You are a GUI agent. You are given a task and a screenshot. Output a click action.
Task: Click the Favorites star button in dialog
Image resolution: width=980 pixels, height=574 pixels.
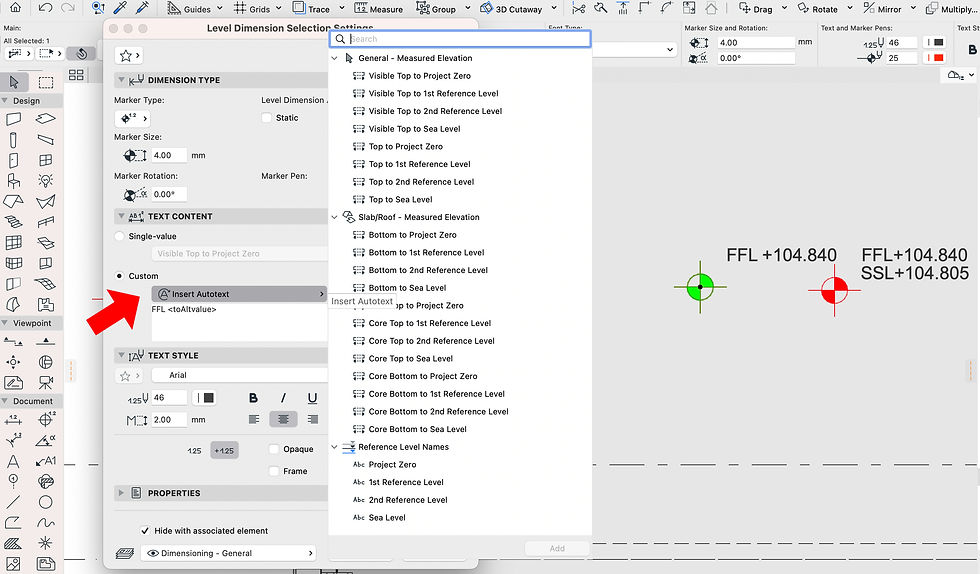[x=129, y=56]
